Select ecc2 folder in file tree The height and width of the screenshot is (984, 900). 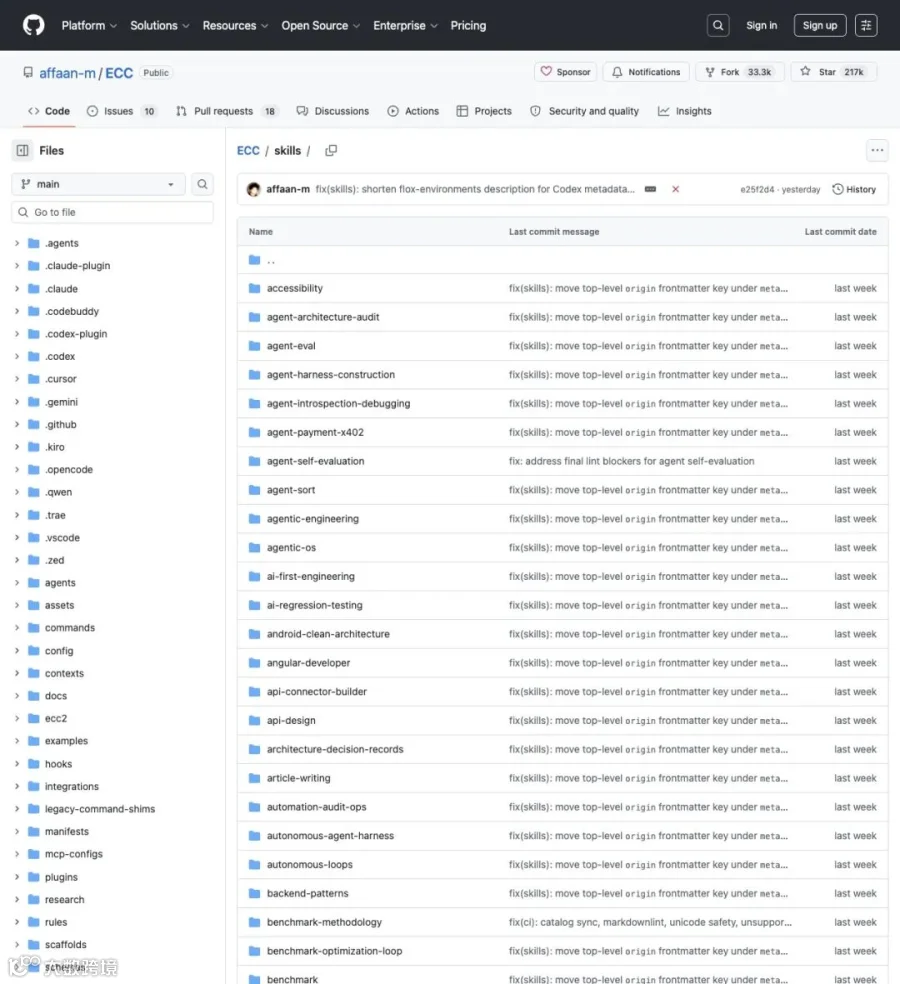(x=55, y=719)
